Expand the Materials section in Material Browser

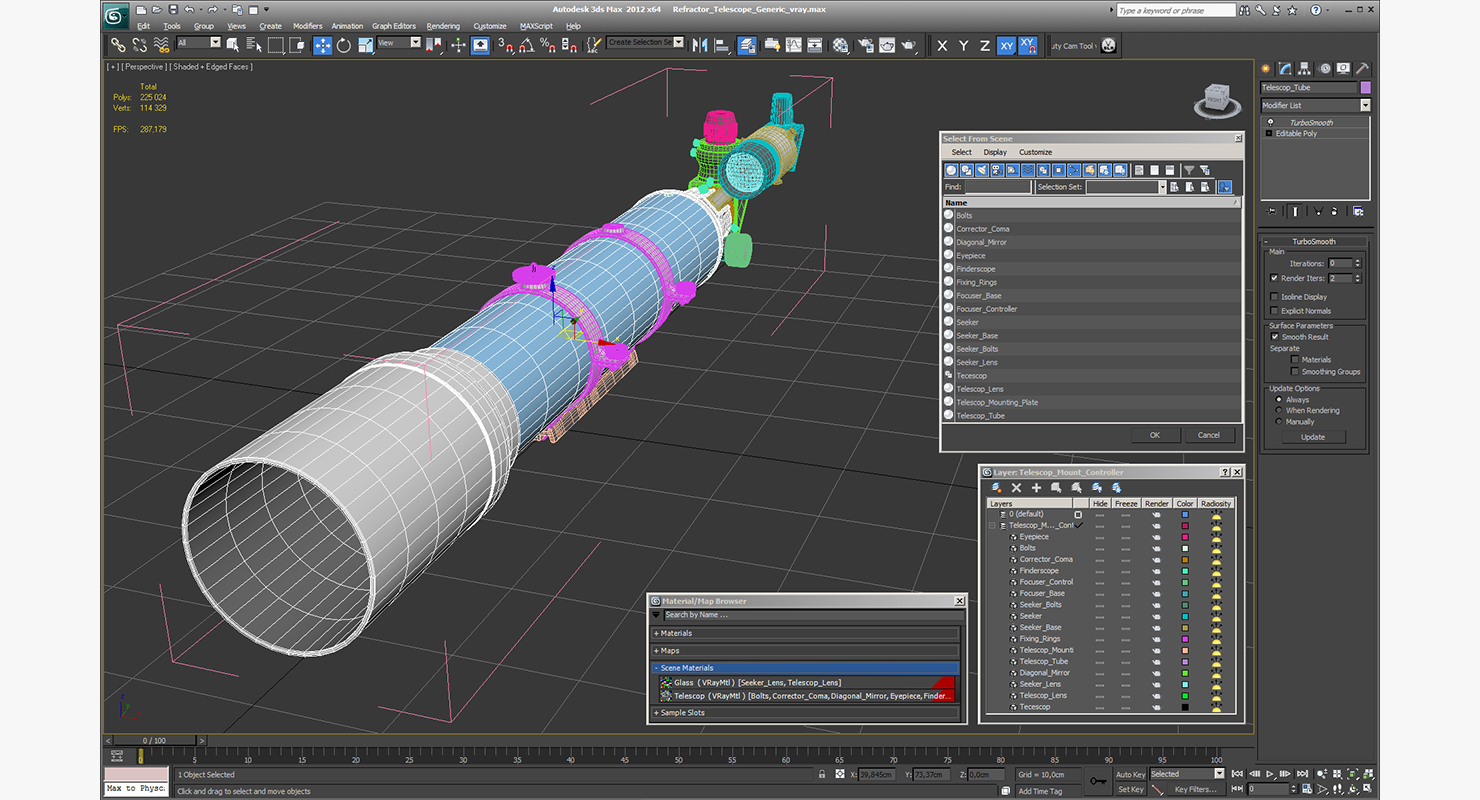(x=805, y=633)
